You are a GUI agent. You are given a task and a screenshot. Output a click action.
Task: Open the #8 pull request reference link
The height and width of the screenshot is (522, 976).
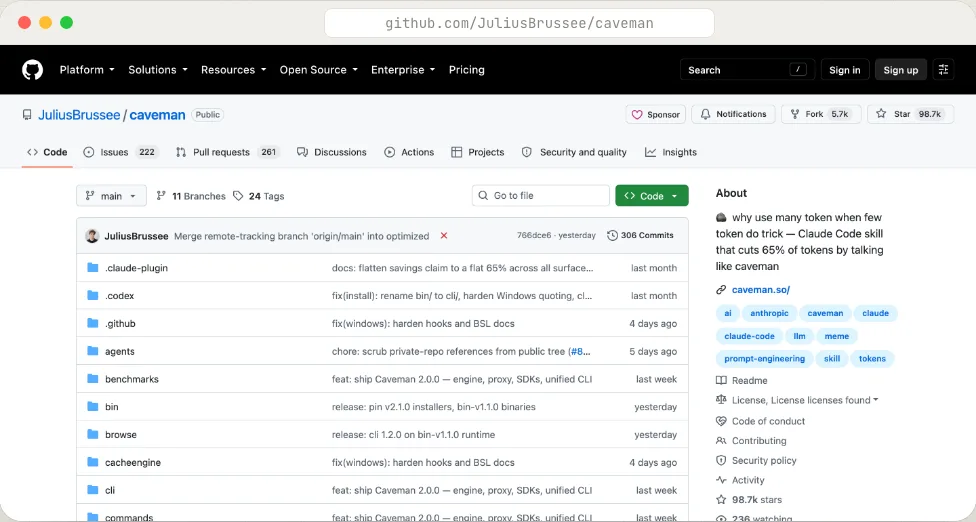pyautogui.click(x=580, y=351)
